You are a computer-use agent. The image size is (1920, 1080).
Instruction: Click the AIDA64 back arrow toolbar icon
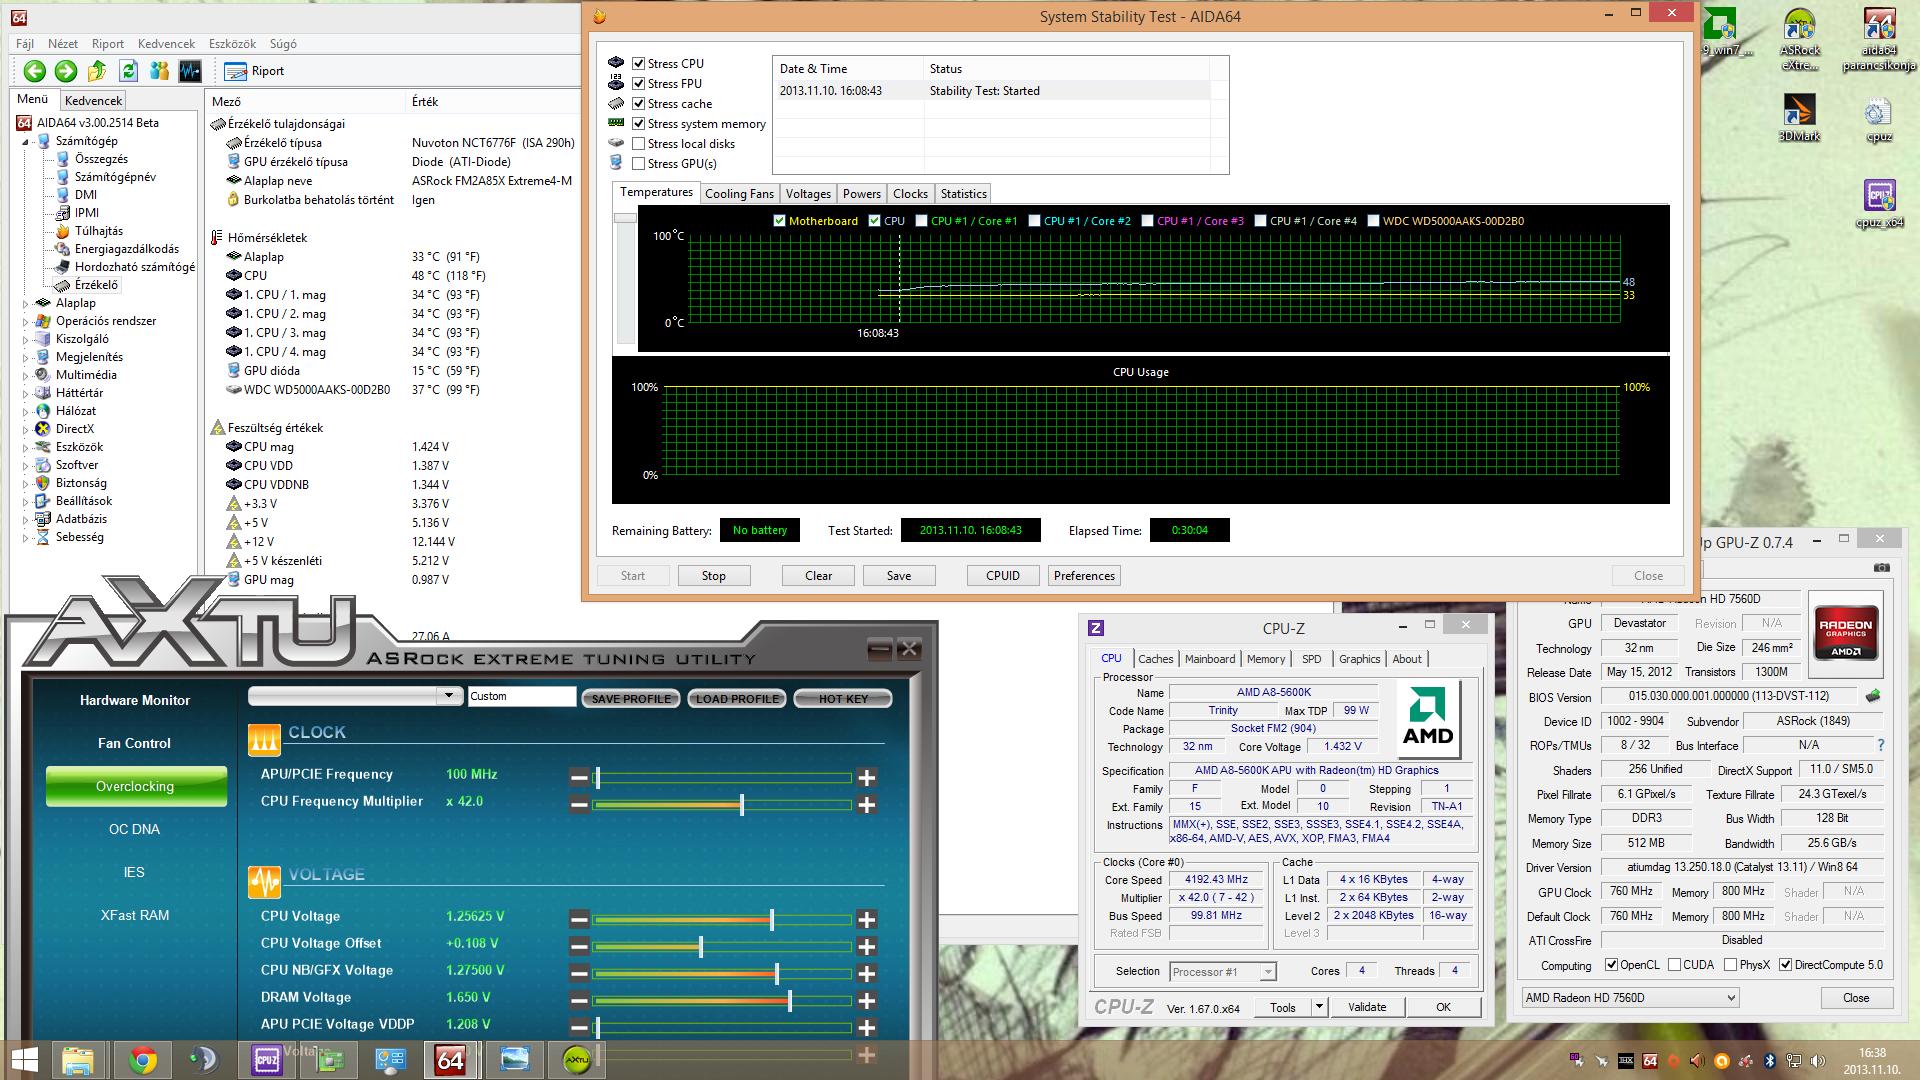point(35,70)
